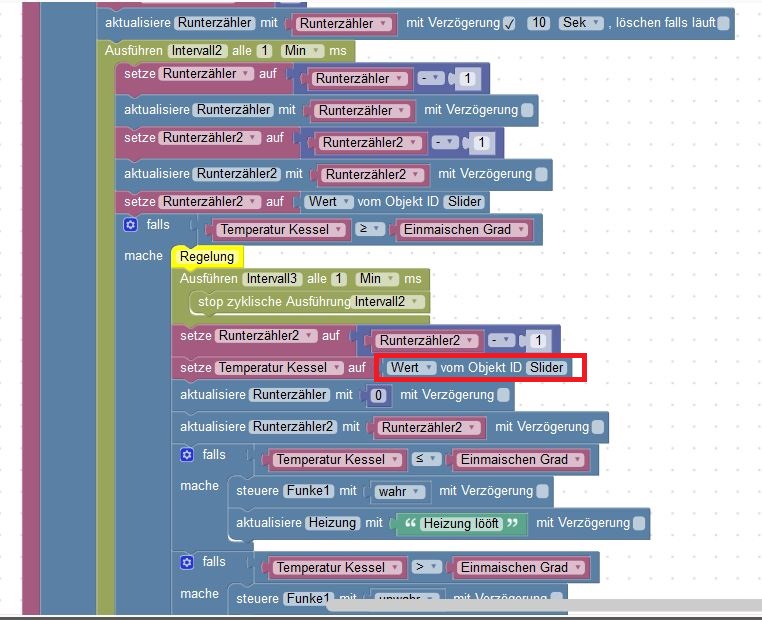This screenshot has width=762, height=620.
Task: Click opening quote mark of "Heizung lööft" text block
Action: pos(411,523)
